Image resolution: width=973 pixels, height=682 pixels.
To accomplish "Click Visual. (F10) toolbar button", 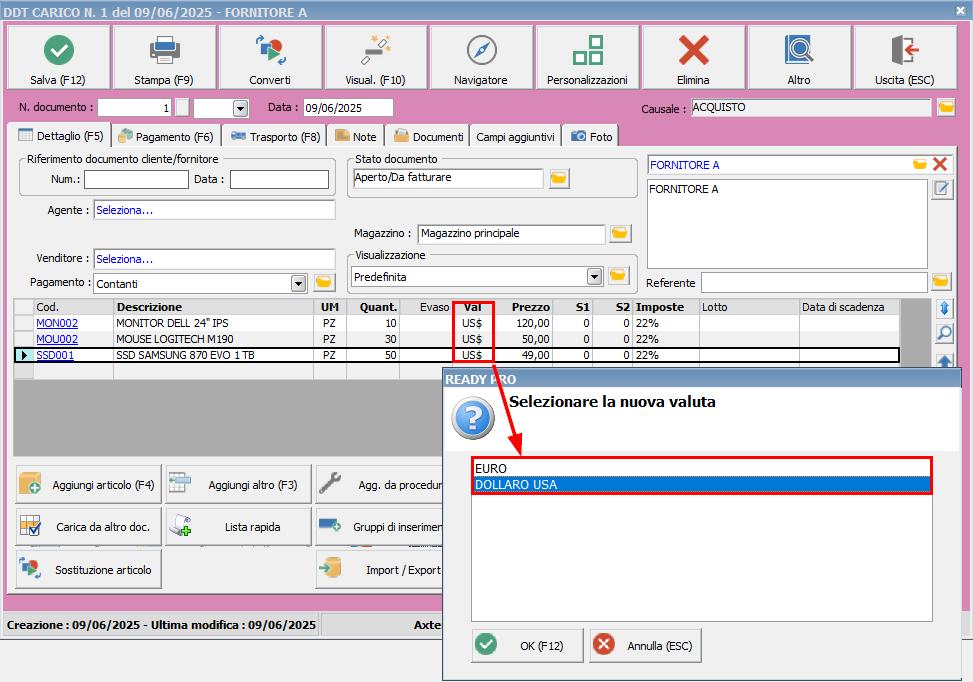I will pos(375,58).
